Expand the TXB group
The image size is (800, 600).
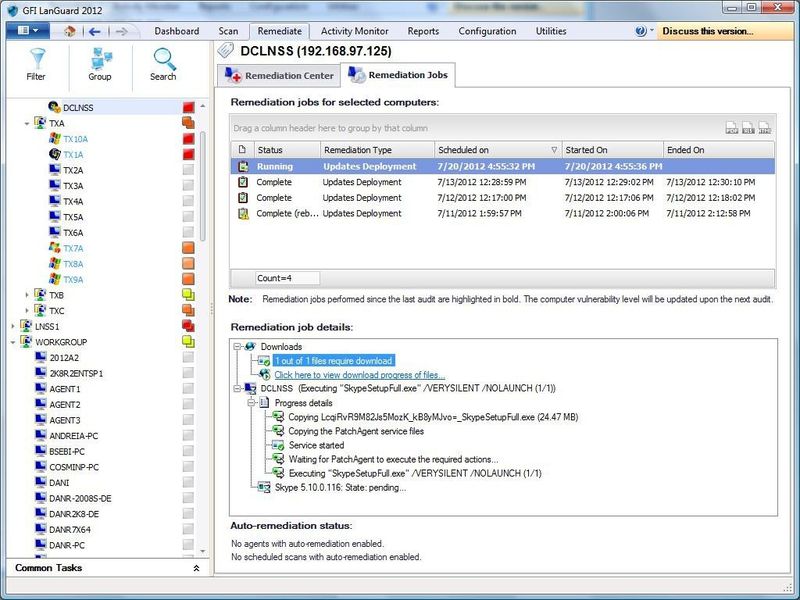(x=27, y=295)
